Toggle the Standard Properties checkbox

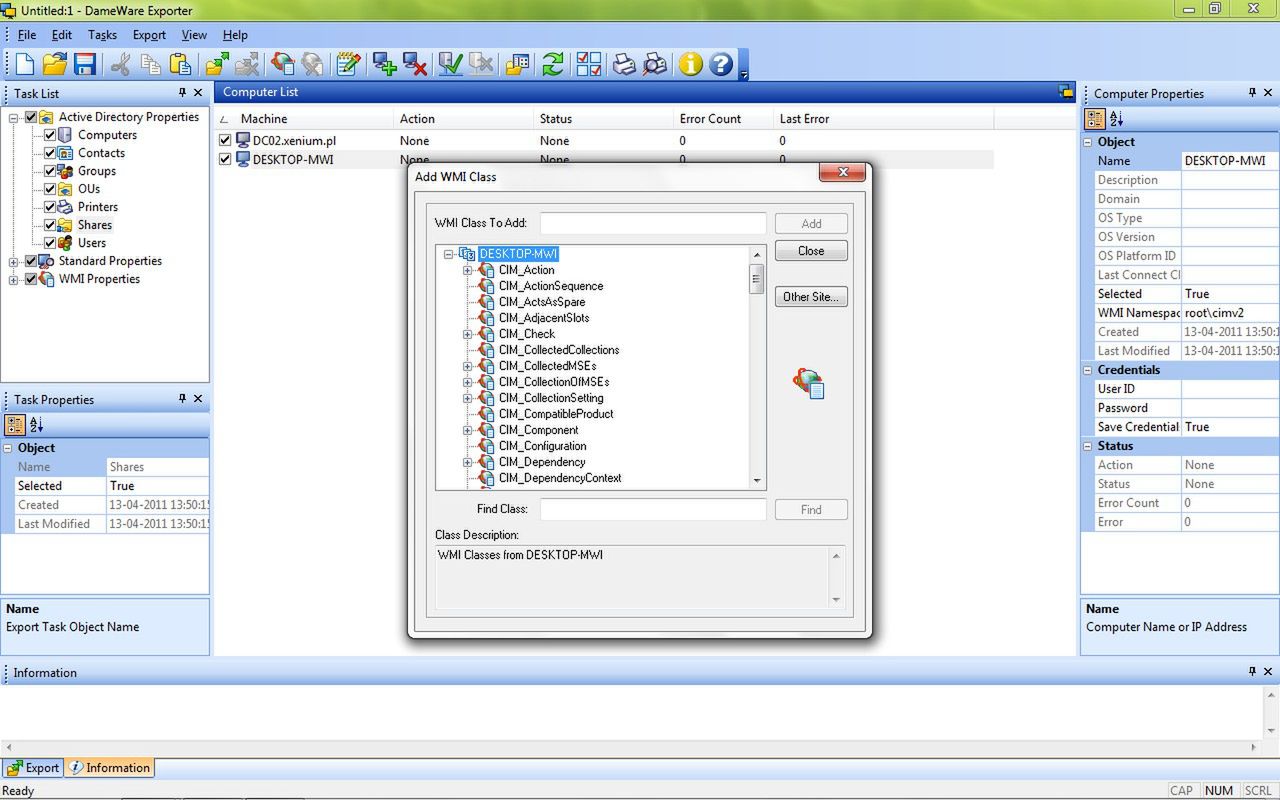point(31,261)
